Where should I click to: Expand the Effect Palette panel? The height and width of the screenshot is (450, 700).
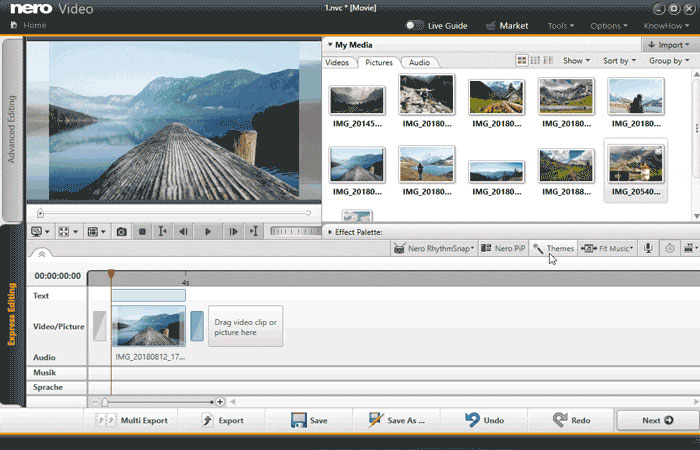click(330, 232)
